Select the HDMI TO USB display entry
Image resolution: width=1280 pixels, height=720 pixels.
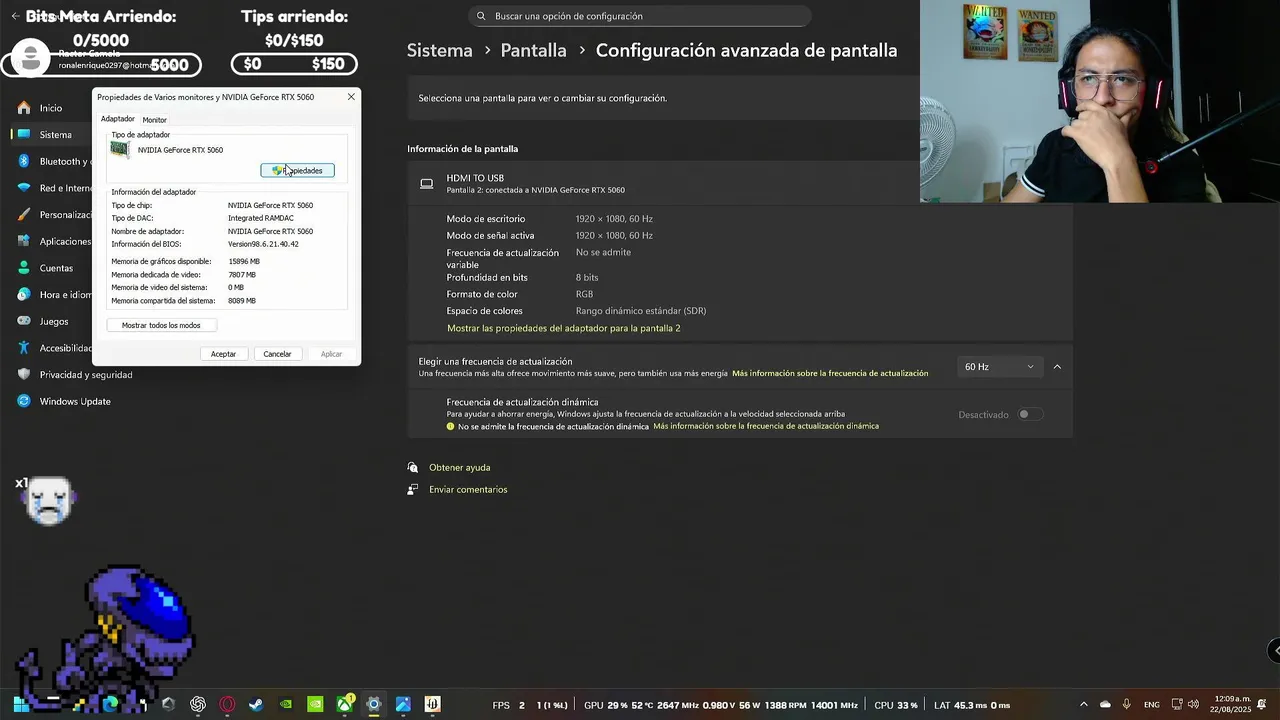tap(739, 183)
